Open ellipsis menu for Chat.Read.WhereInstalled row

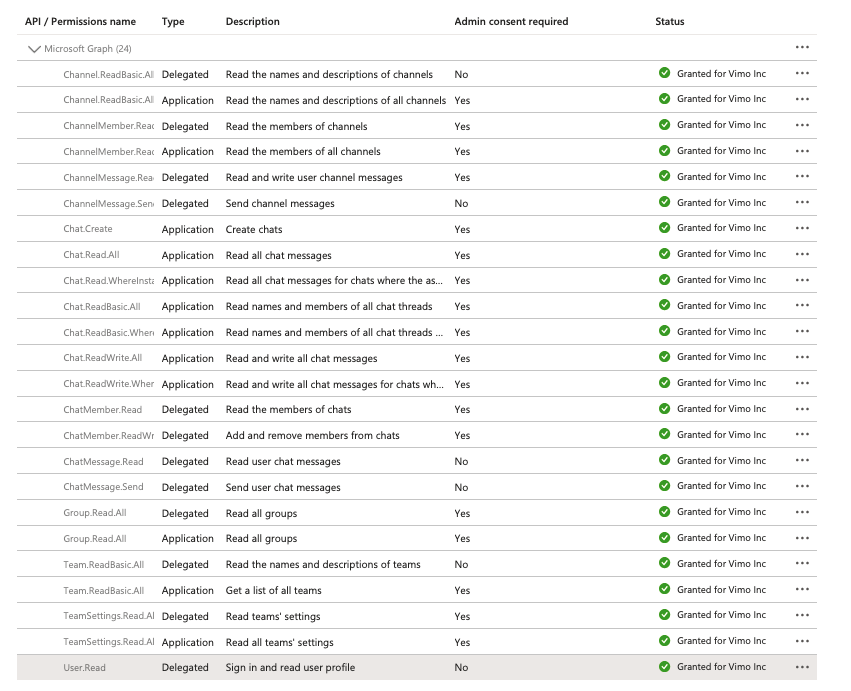tap(802, 281)
